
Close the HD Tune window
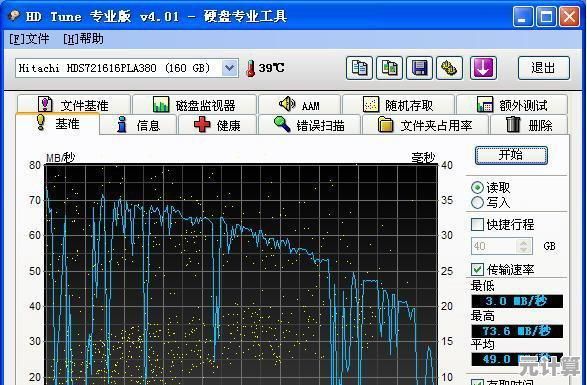tap(569, 16)
